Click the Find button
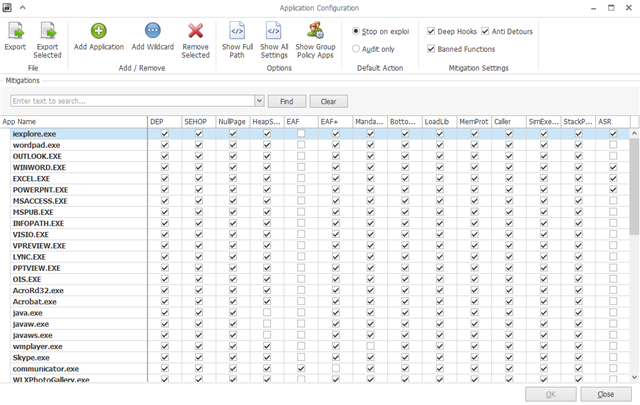This screenshot has height=405, width=640. click(287, 101)
